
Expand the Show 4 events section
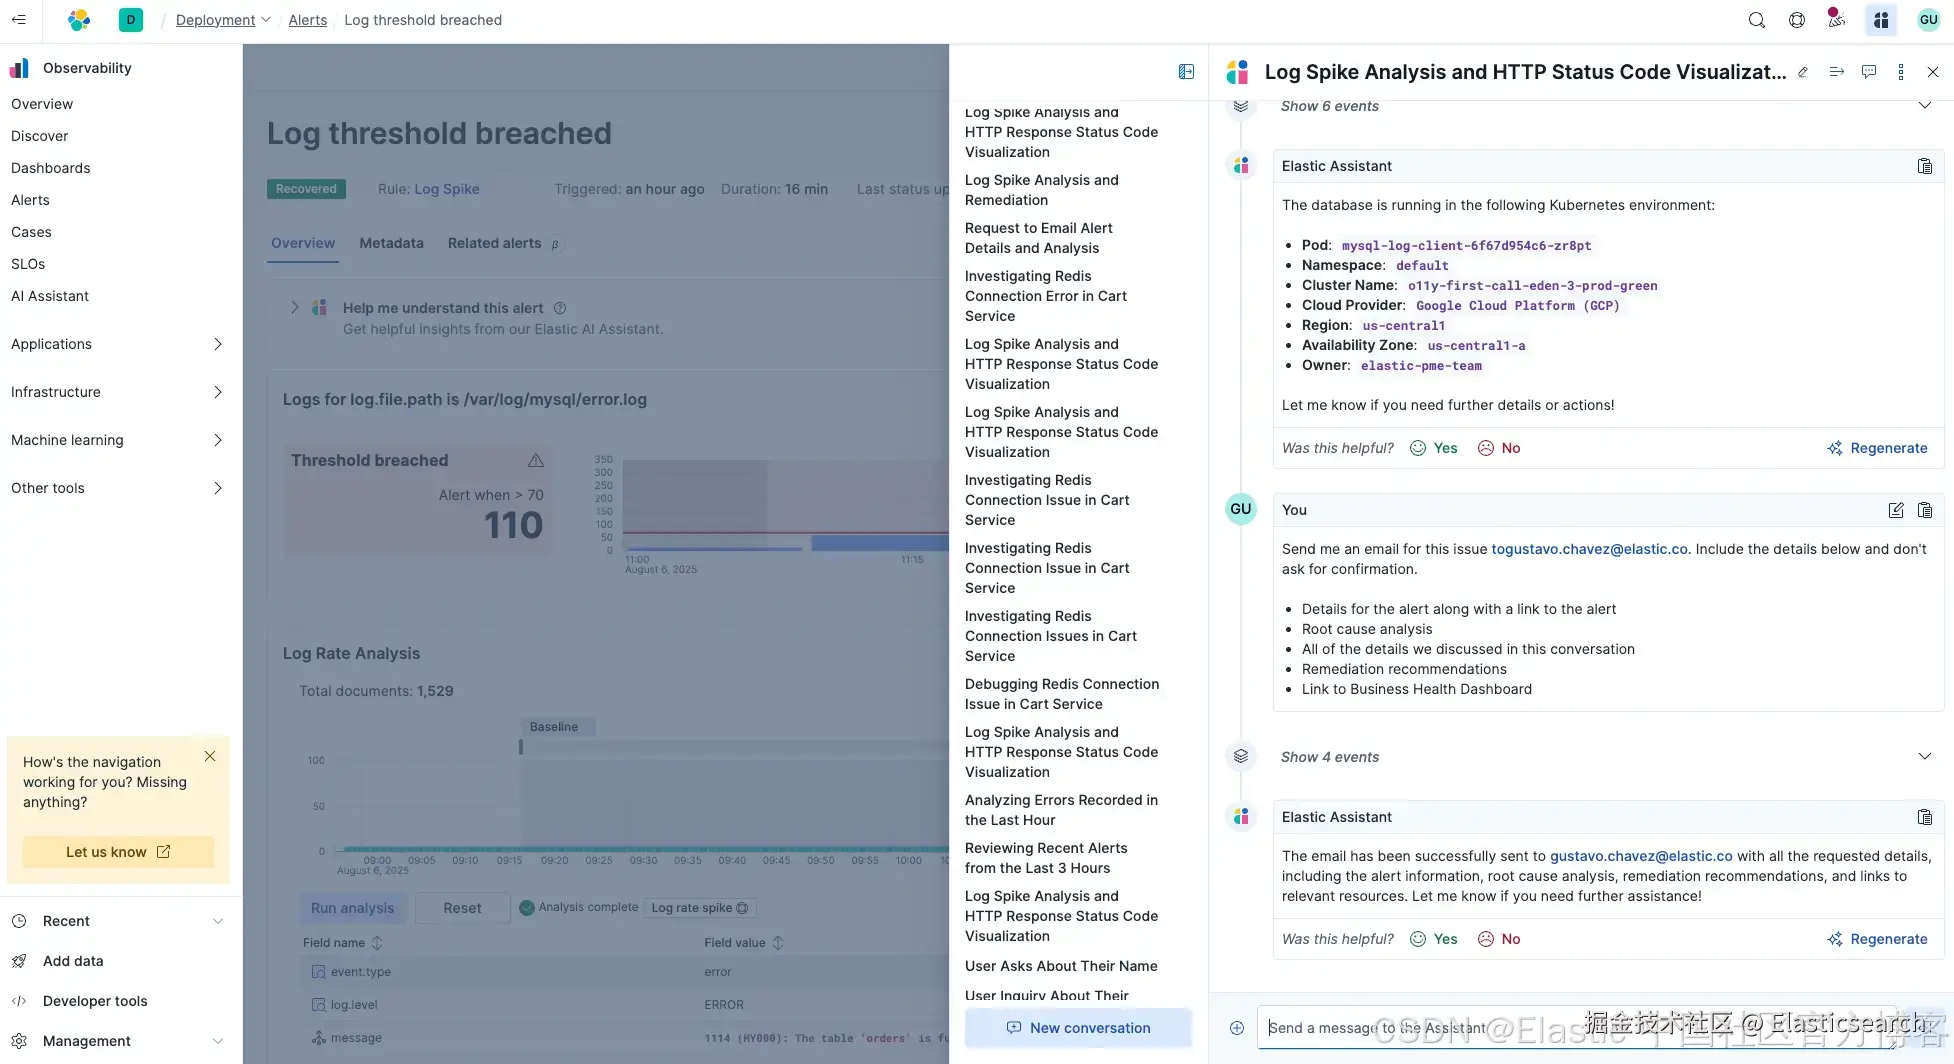coord(1924,757)
